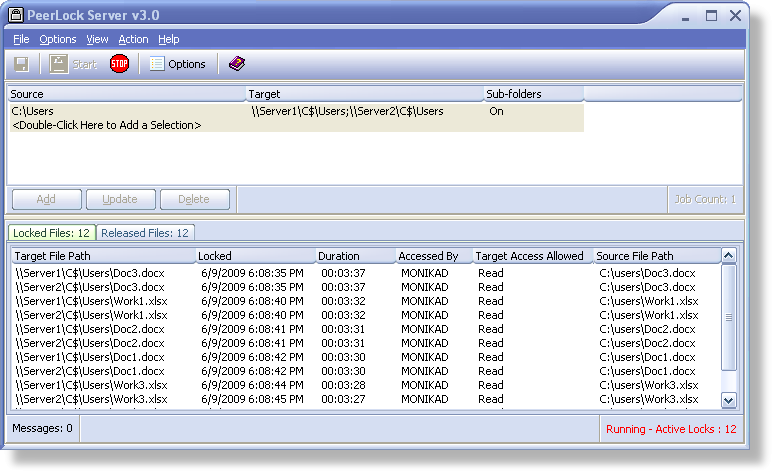Sort by Locked column header
Screen dimensions: 774x474
click(x=255, y=256)
